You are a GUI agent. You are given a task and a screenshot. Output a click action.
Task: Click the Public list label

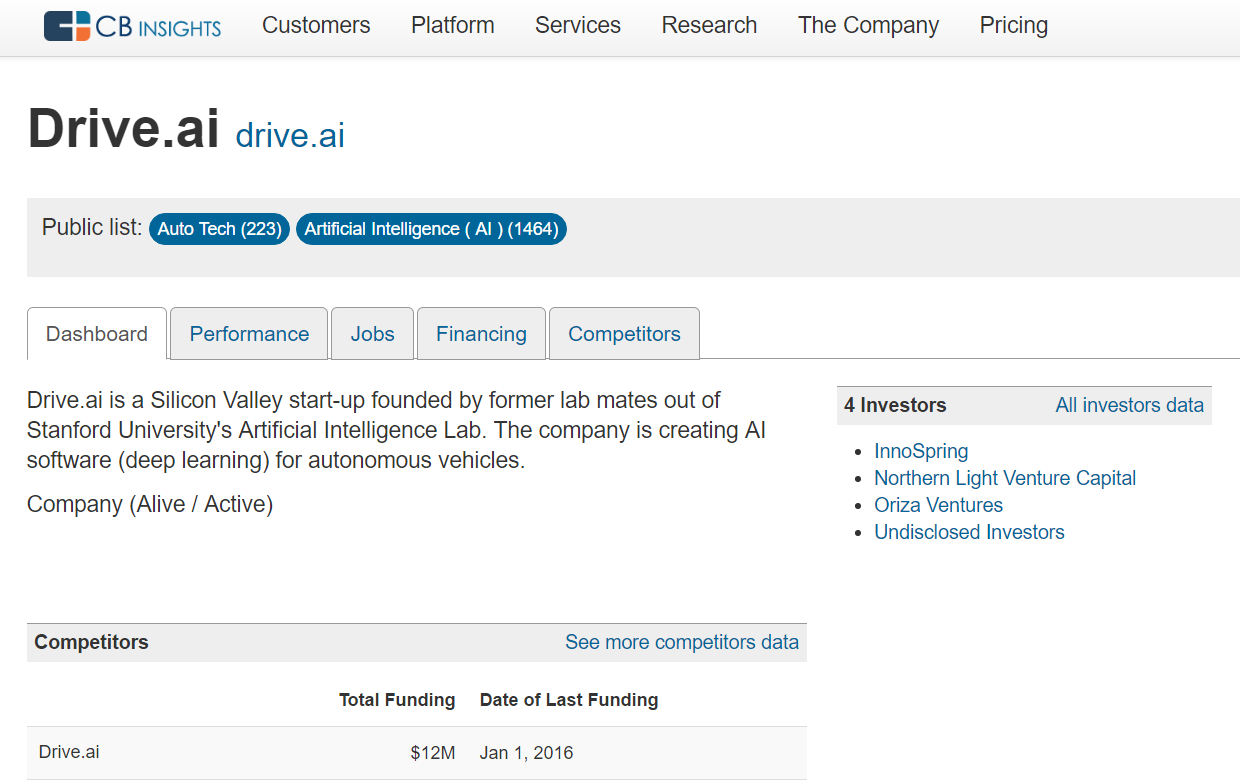(92, 228)
